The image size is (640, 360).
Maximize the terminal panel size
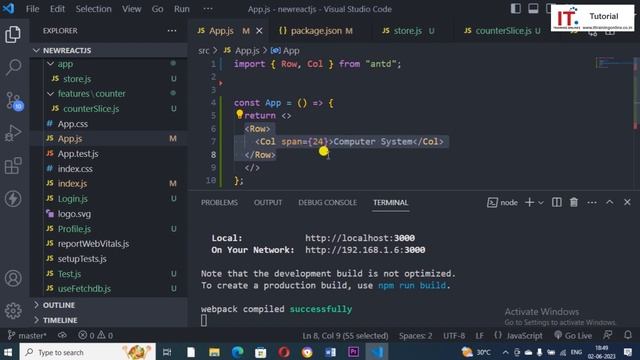click(x=609, y=202)
